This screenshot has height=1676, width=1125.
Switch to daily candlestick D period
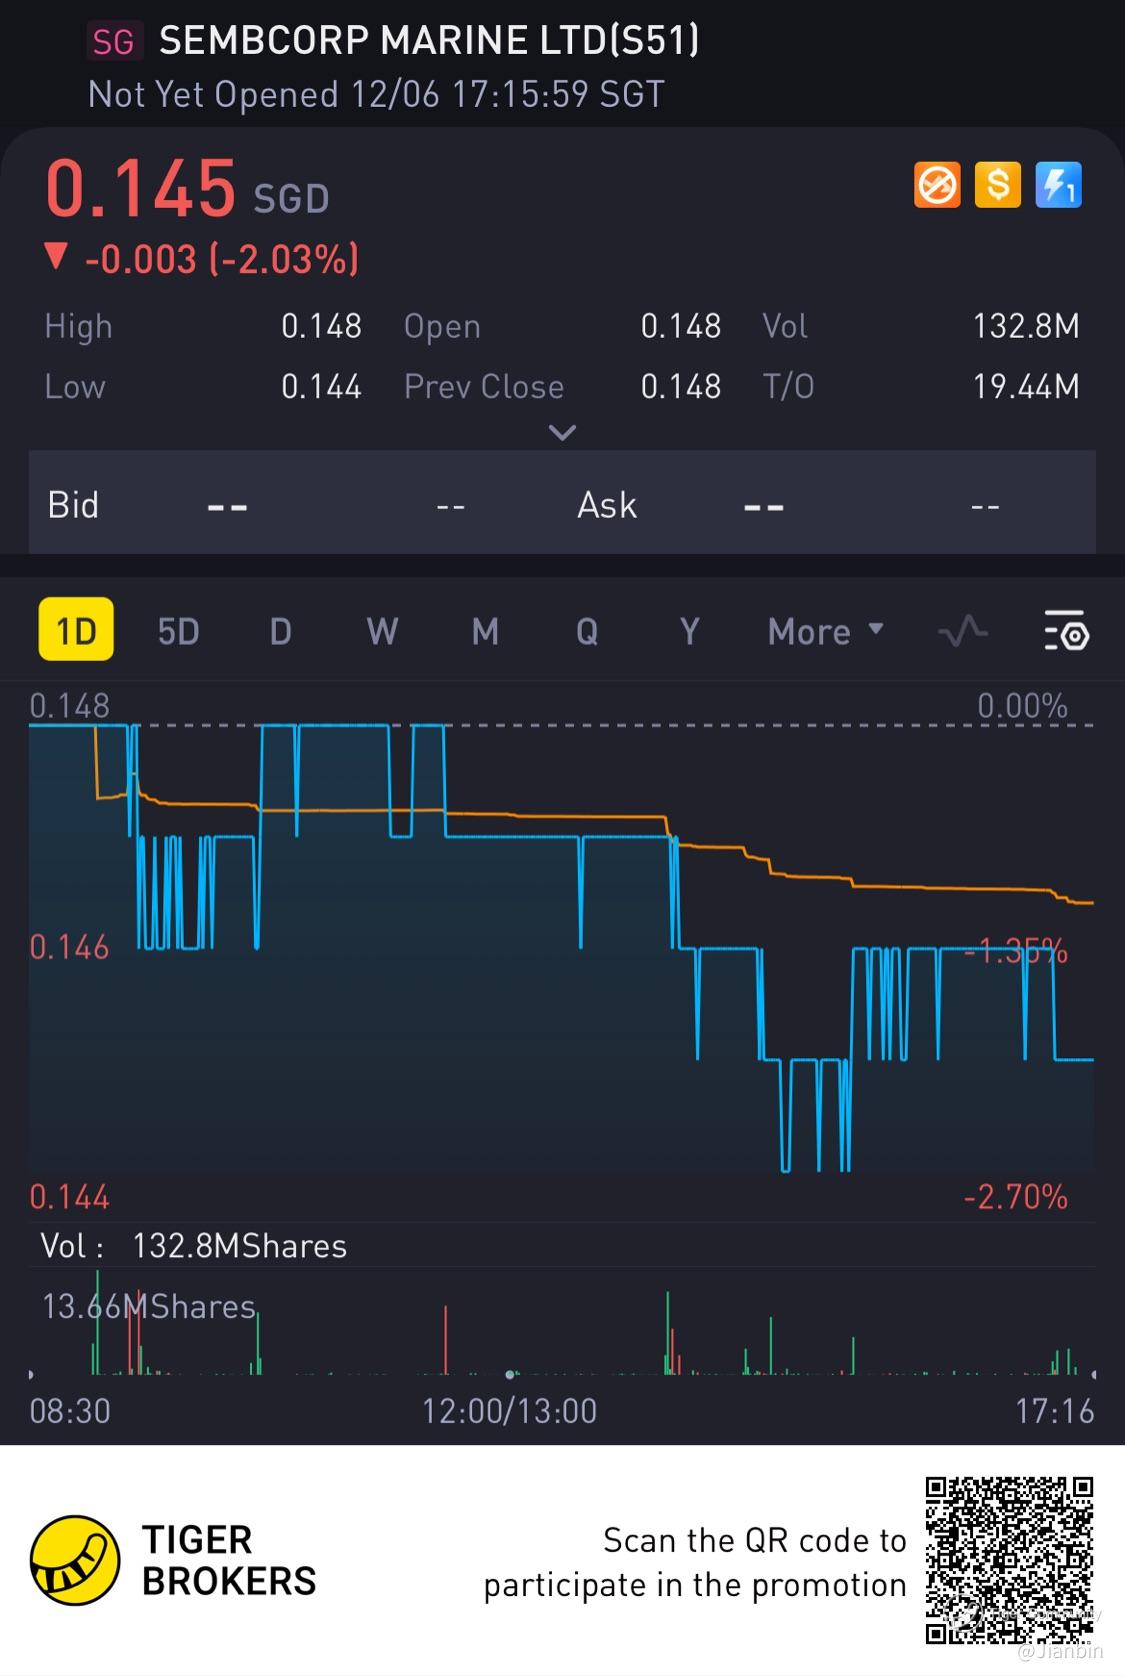click(x=281, y=632)
